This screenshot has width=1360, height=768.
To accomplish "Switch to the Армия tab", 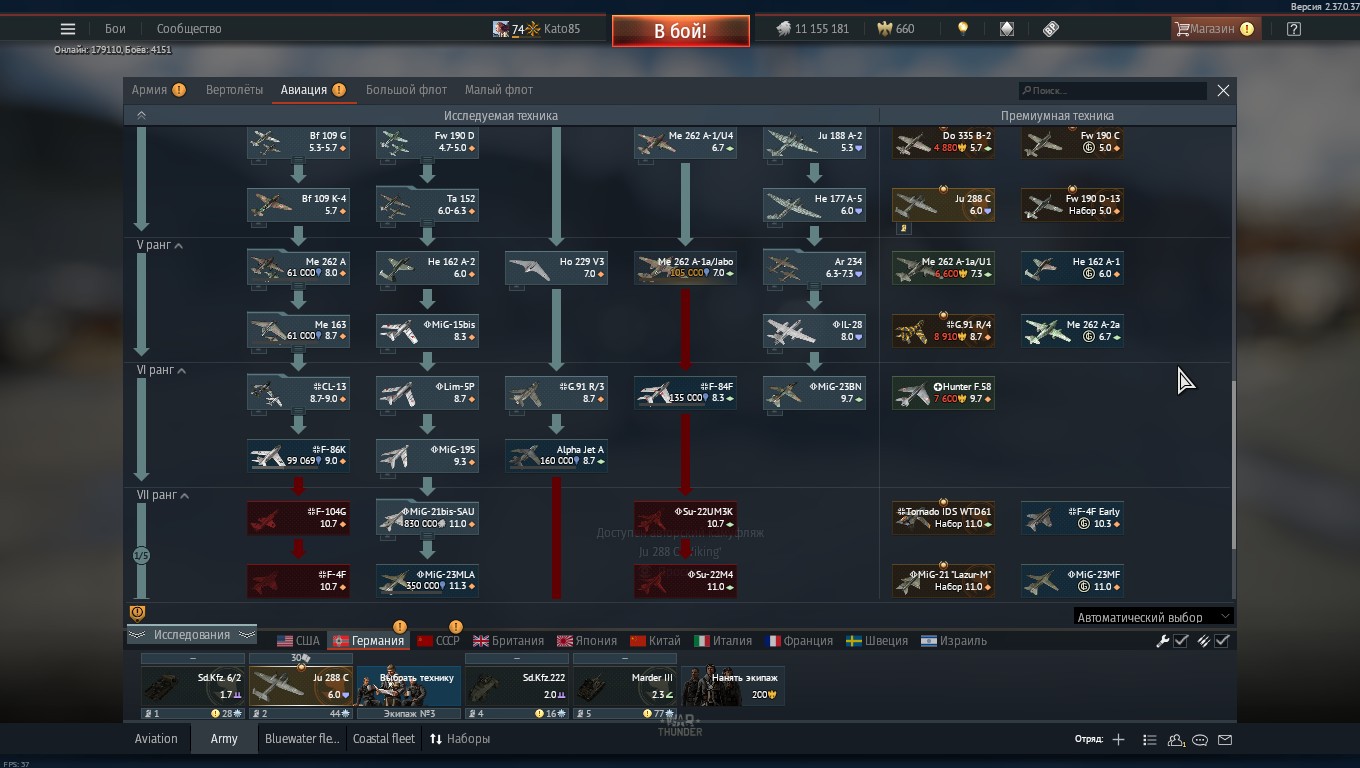I will tap(149, 90).
